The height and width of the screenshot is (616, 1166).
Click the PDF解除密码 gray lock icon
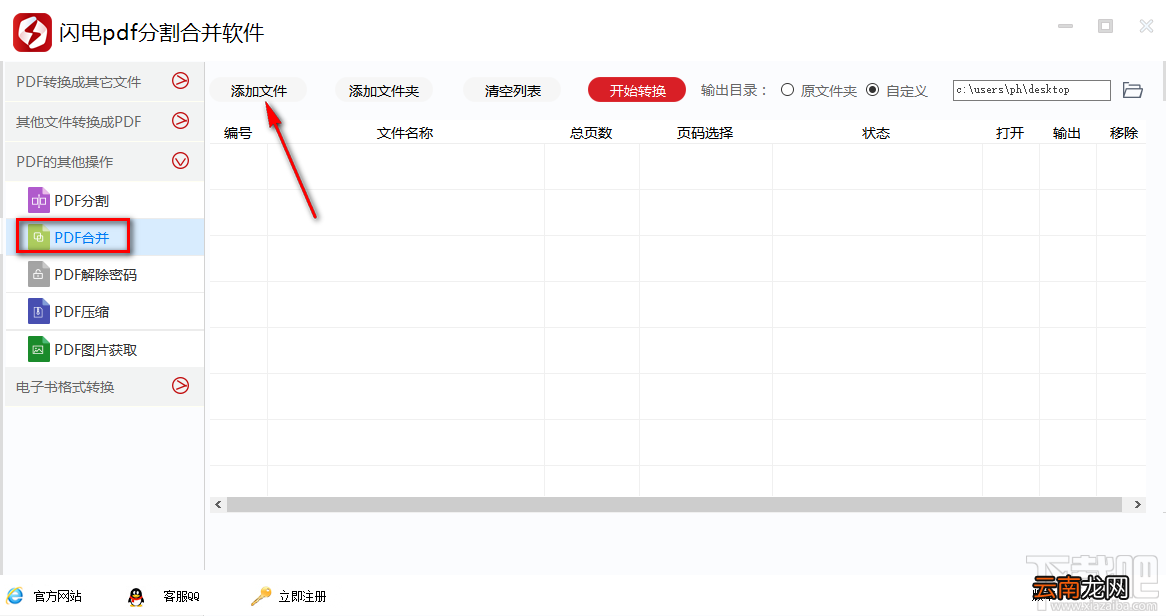pyautogui.click(x=39, y=275)
